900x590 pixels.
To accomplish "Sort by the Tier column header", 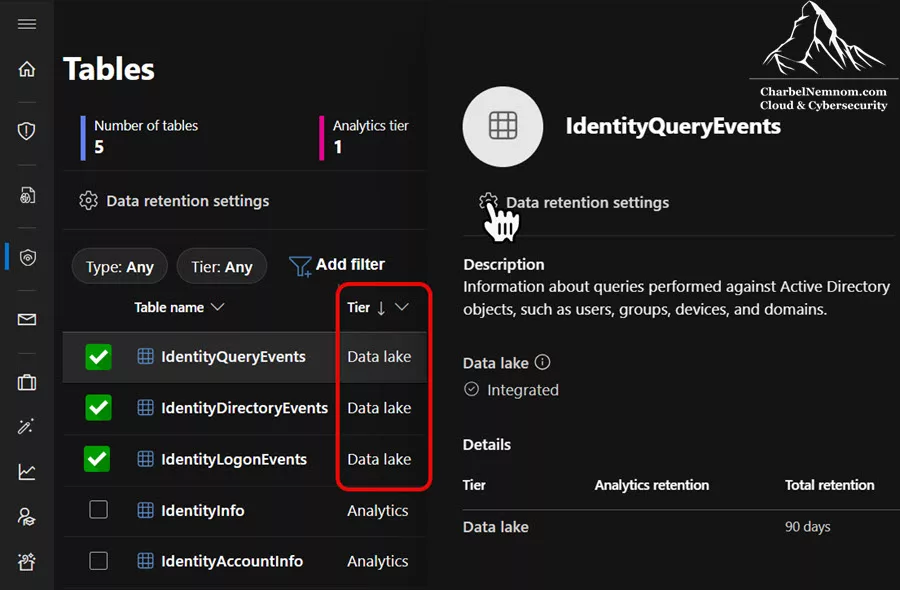I will coord(359,308).
